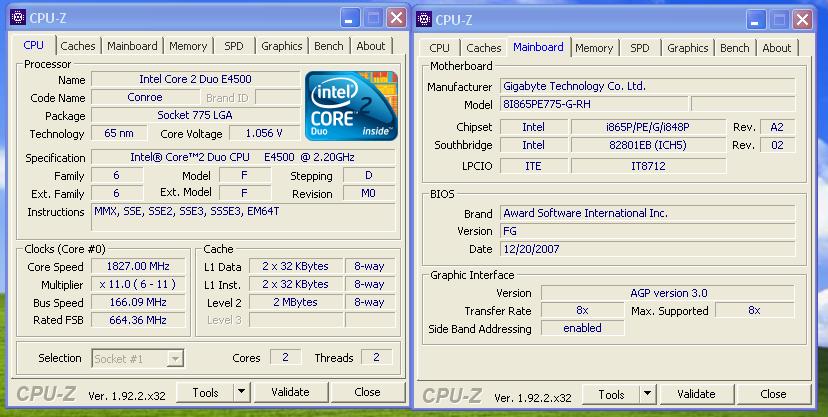Click Max. Supported value '8x'
Viewport: 828px width, 417px height.
(x=755, y=310)
